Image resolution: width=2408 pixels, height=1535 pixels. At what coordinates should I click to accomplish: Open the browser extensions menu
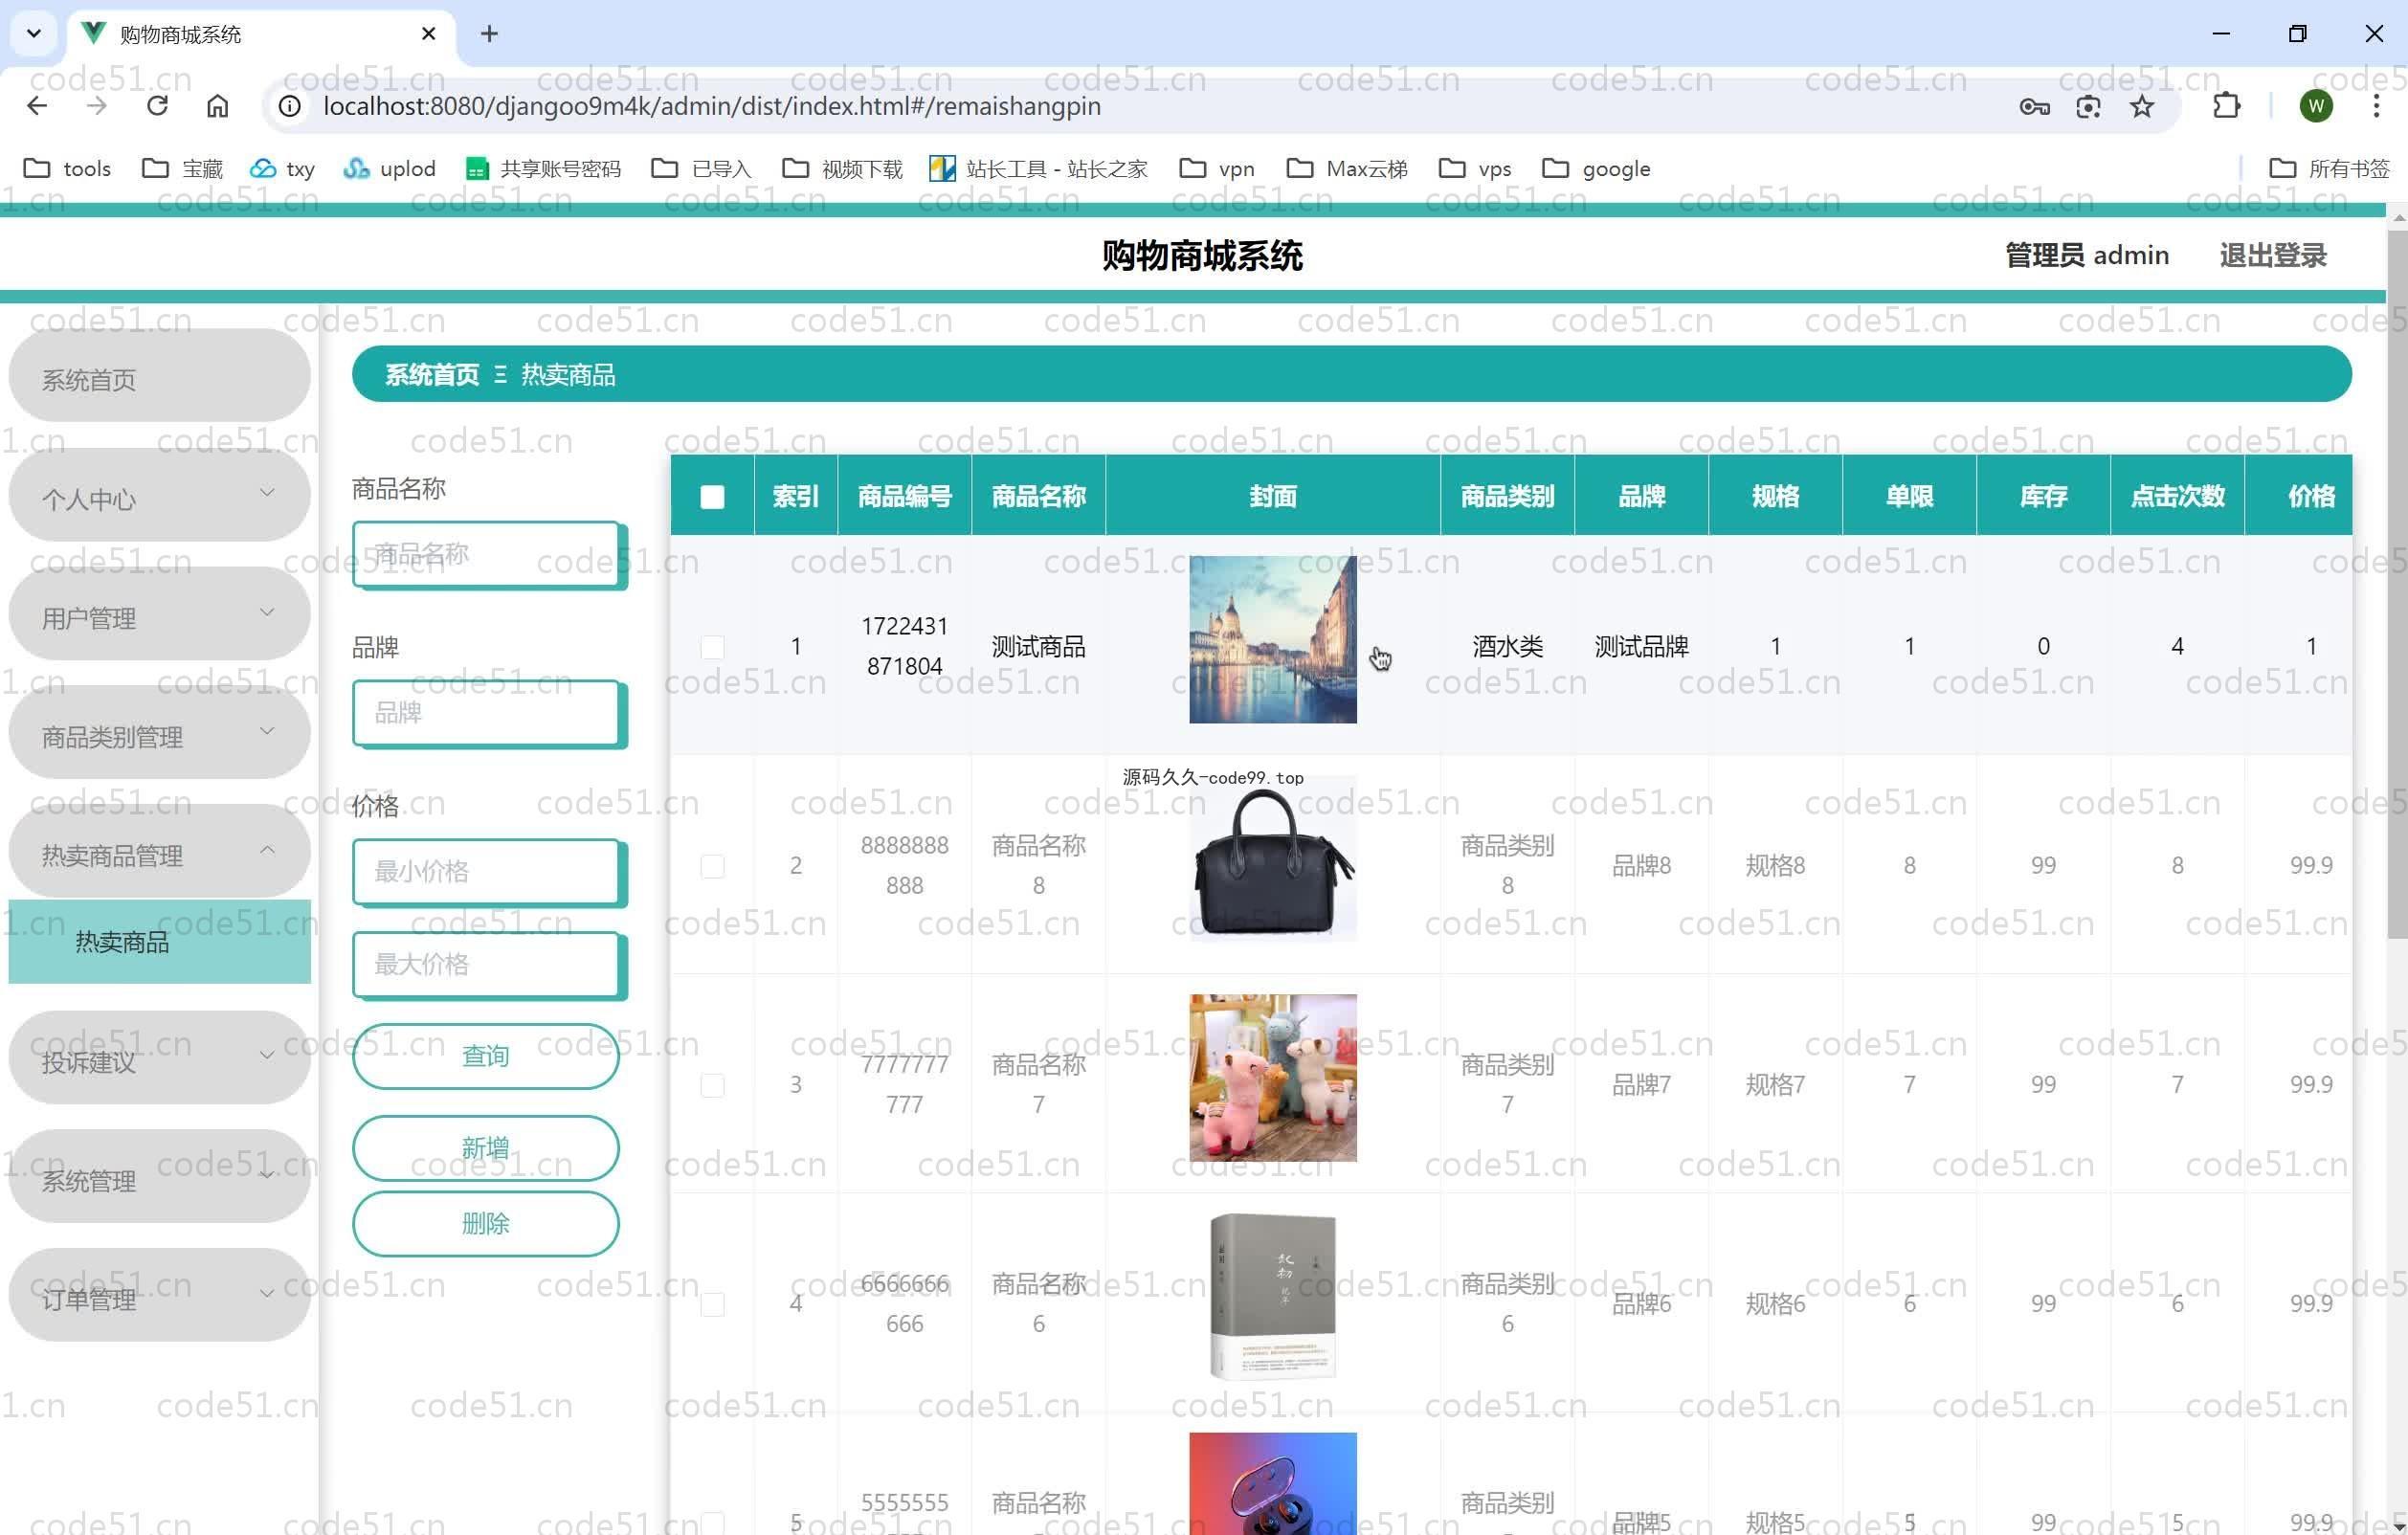[x=2226, y=106]
